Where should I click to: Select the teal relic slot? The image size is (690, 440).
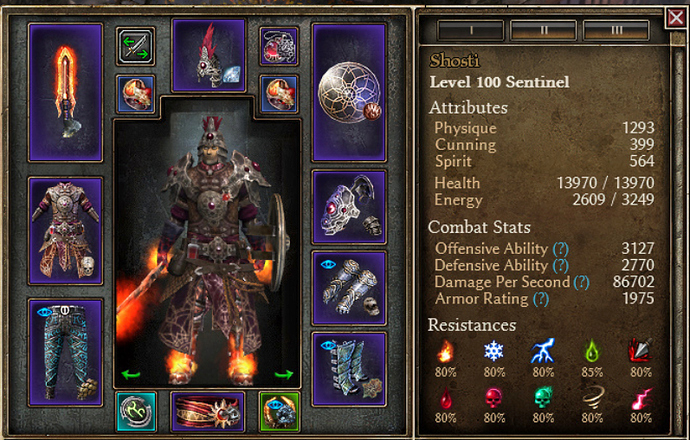(136, 412)
